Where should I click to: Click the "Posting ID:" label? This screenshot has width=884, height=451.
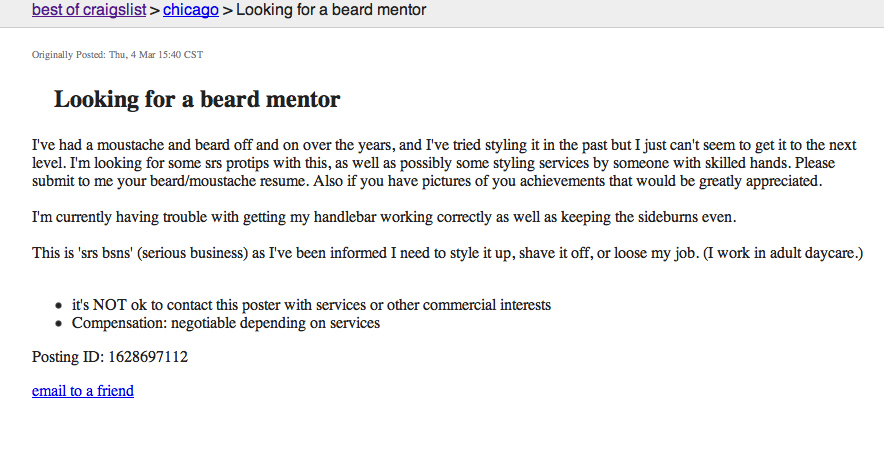click(68, 357)
